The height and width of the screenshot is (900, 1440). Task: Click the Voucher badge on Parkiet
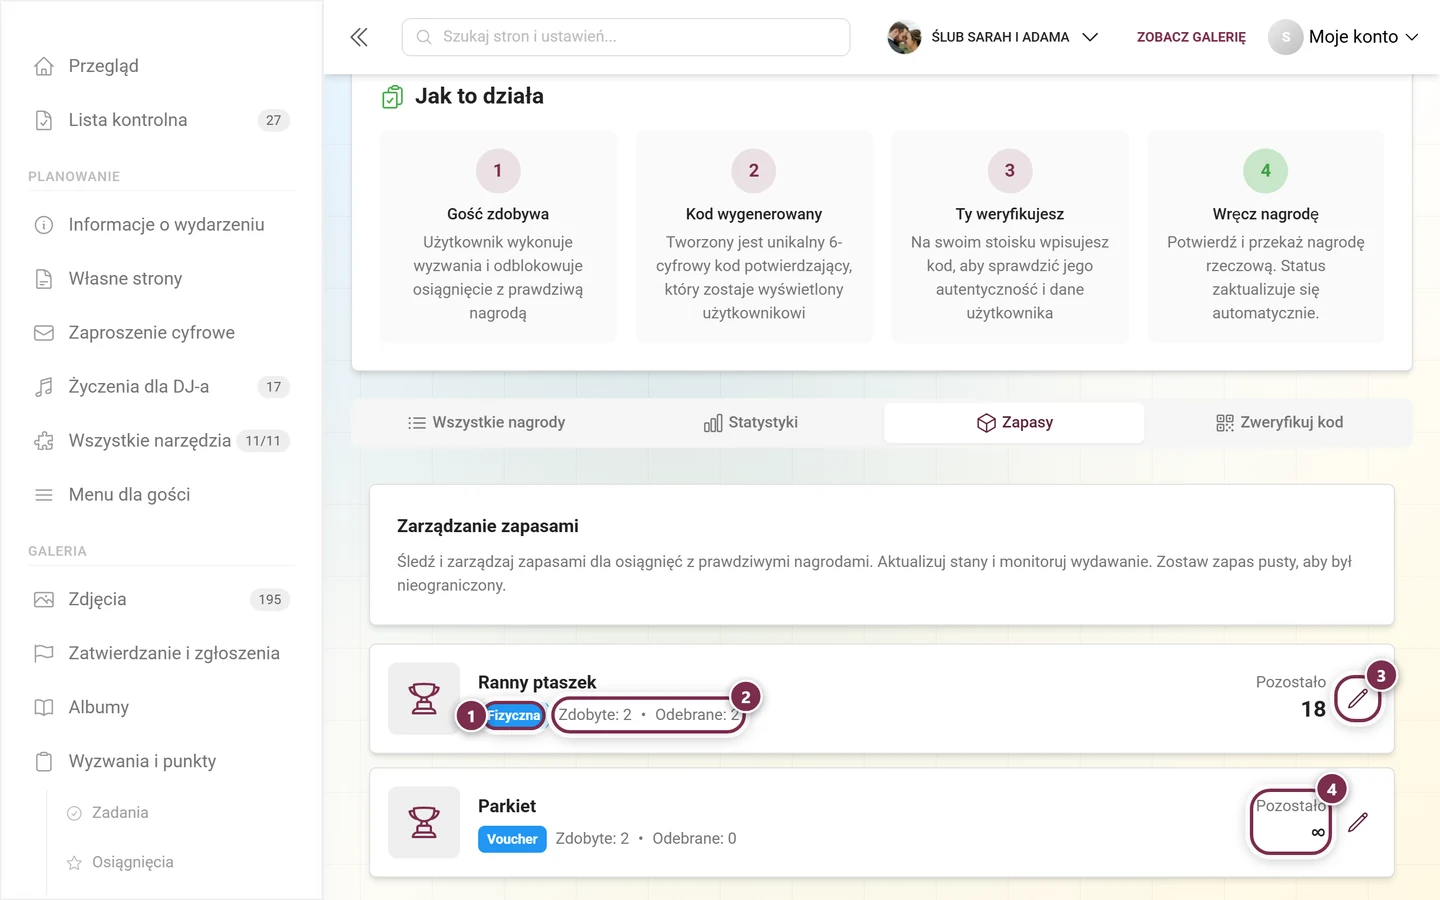point(512,839)
